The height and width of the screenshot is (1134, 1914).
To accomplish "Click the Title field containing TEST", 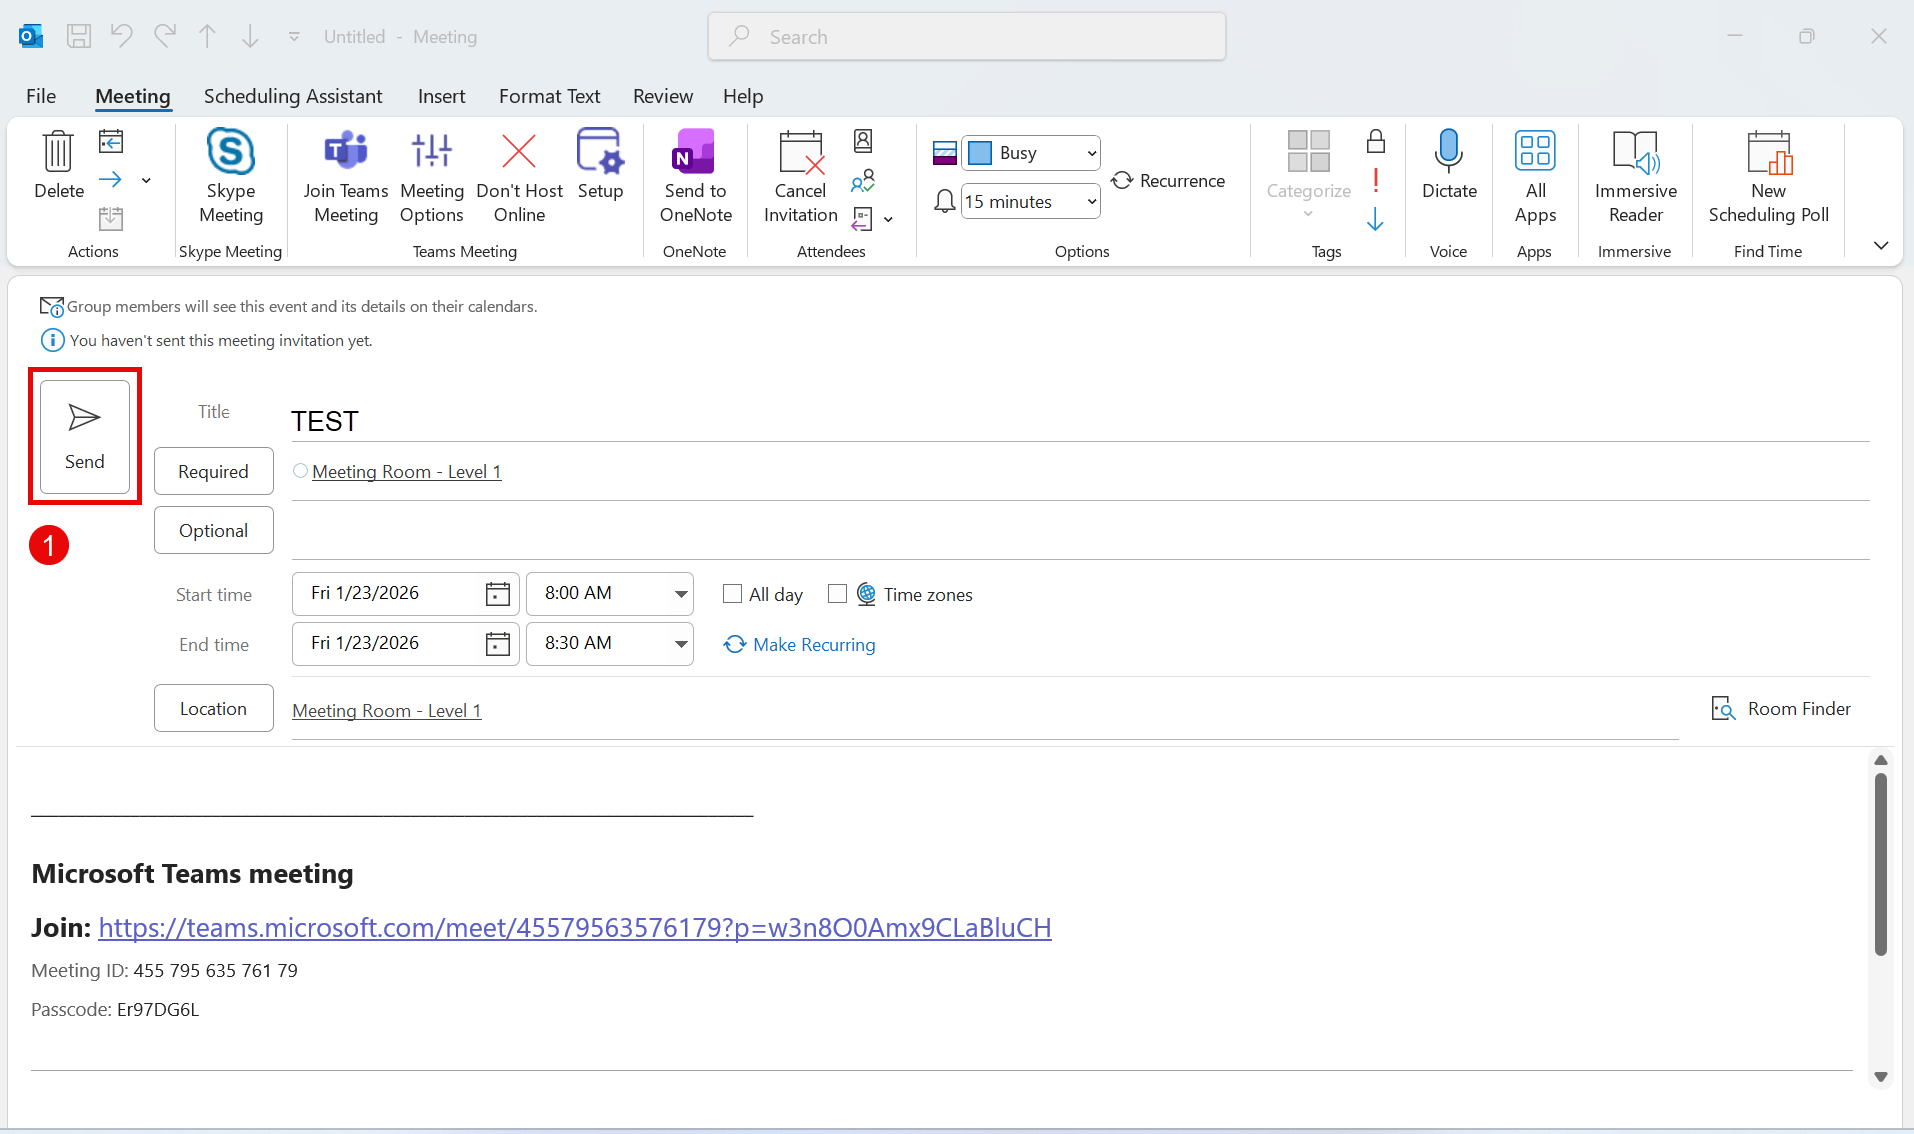I will 1078,421.
